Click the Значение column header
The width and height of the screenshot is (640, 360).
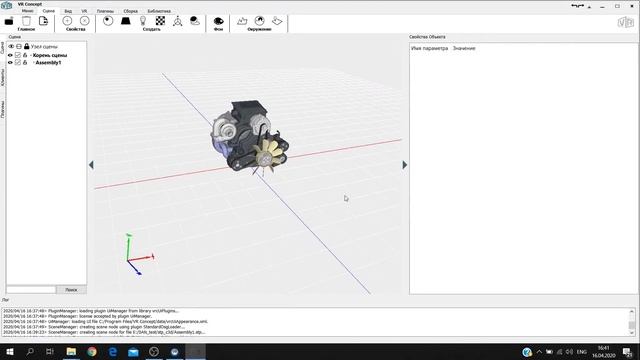(x=464, y=48)
